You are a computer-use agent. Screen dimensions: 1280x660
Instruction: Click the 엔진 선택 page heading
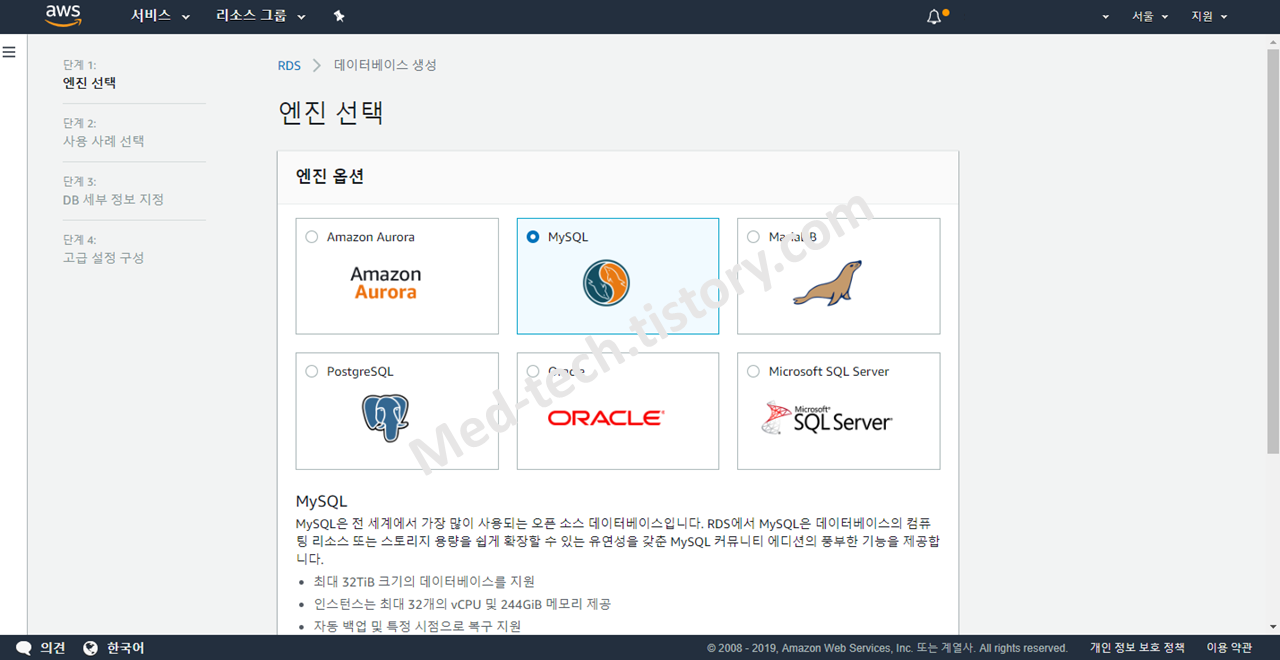(x=331, y=112)
